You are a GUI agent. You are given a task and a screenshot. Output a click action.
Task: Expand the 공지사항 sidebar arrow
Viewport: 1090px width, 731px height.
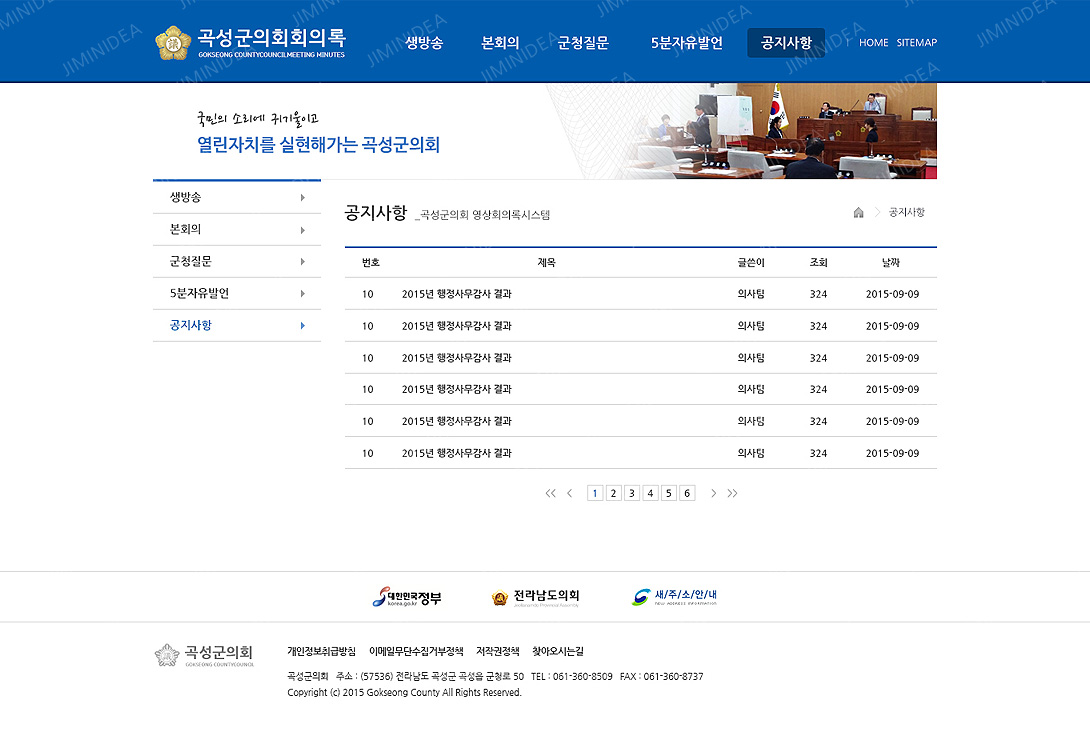click(x=302, y=326)
